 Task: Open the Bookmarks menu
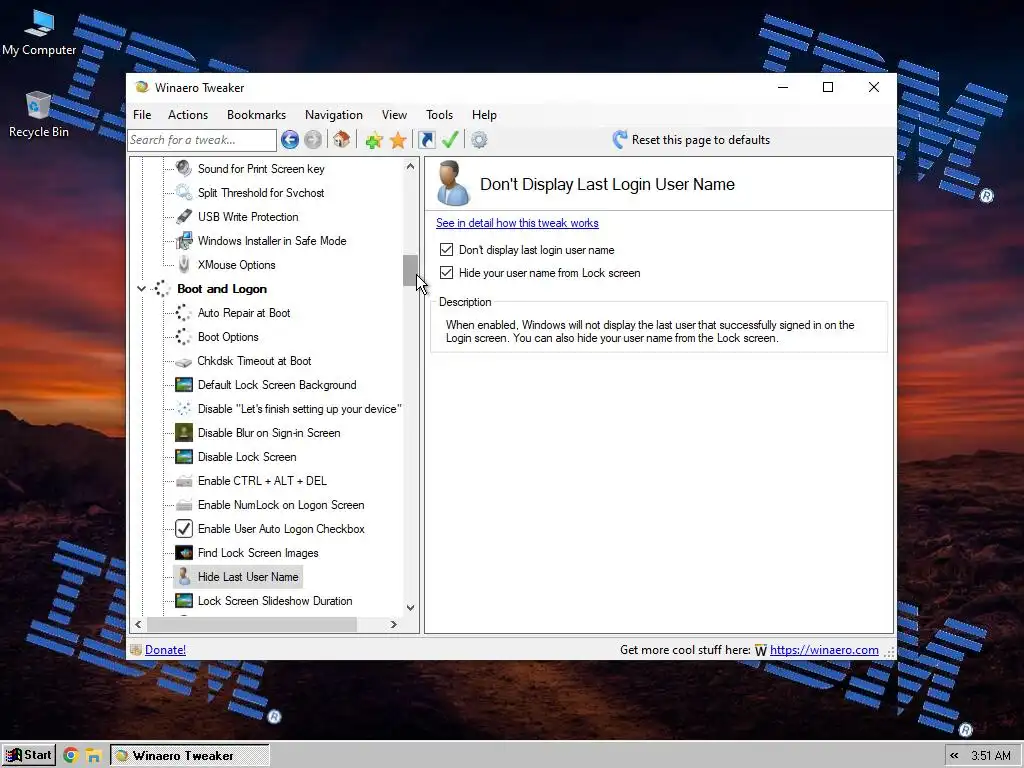[257, 115]
